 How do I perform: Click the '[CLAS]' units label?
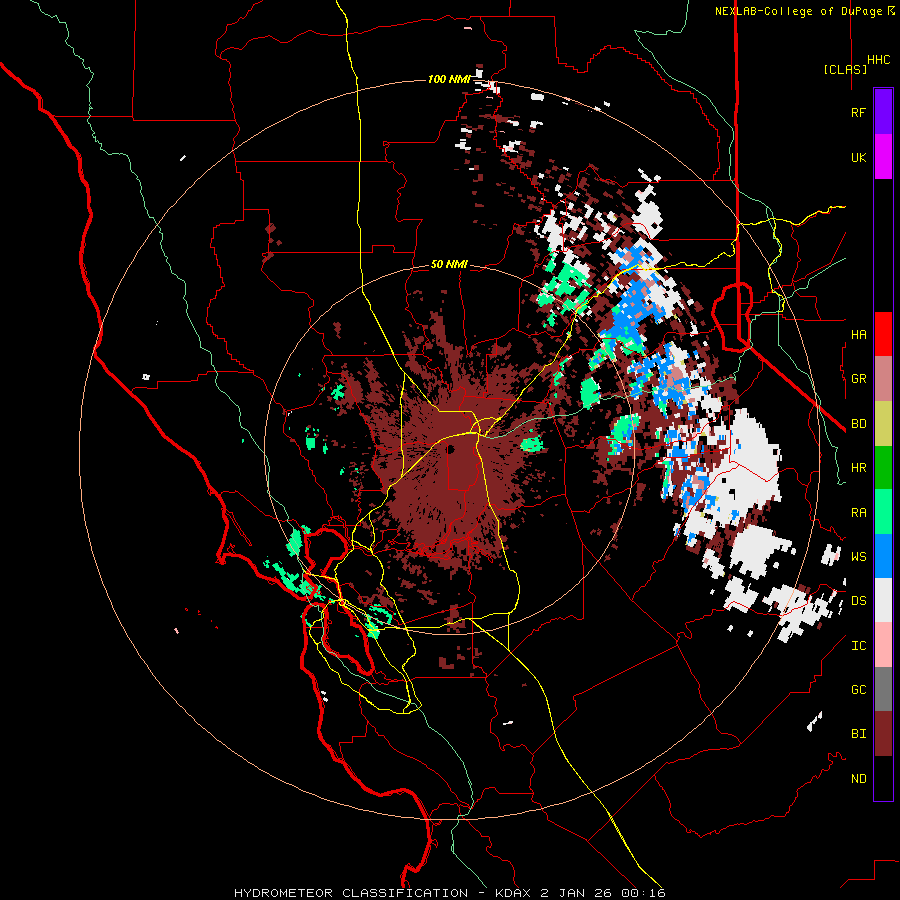tap(845, 69)
